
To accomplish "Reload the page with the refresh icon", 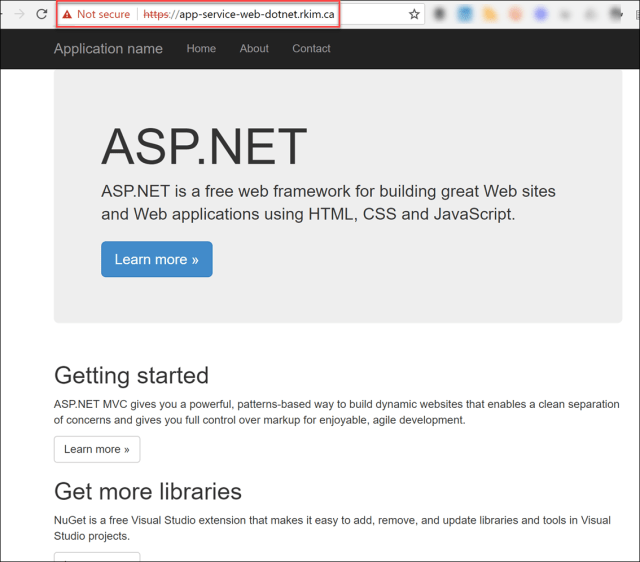I will tap(42, 14).
